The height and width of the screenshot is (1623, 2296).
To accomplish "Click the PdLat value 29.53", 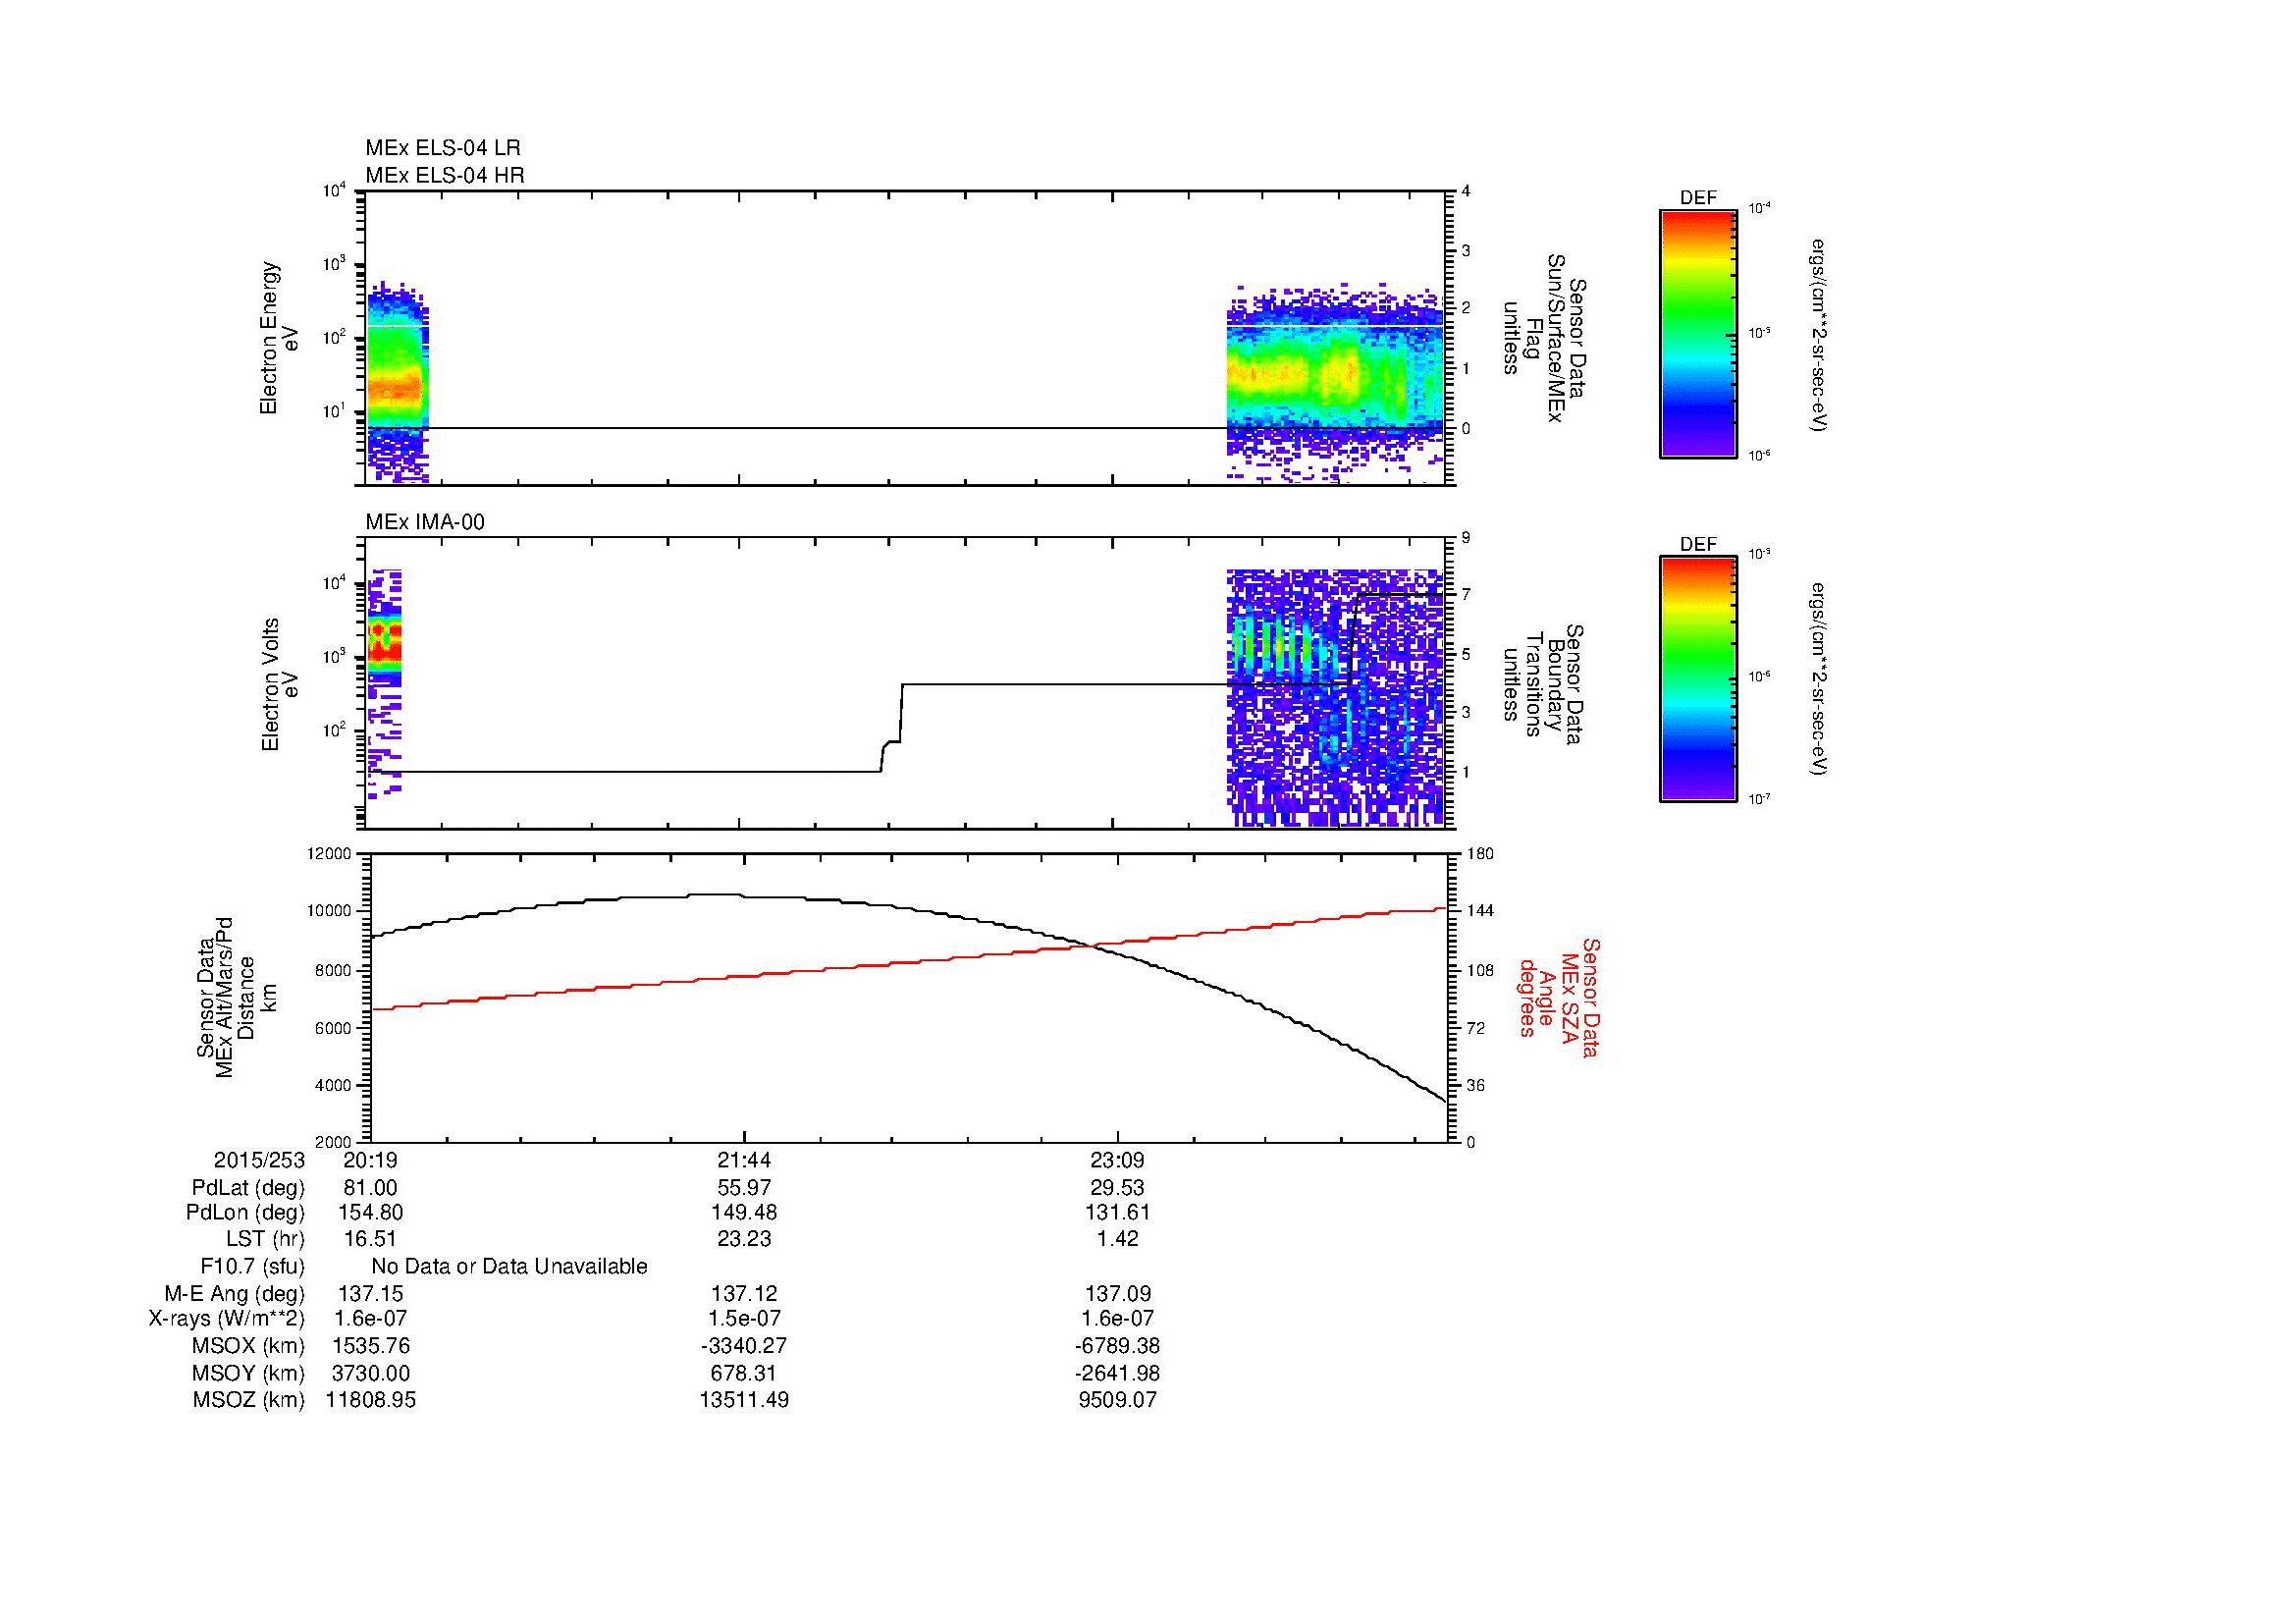I will click(x=1117, y=1188).
